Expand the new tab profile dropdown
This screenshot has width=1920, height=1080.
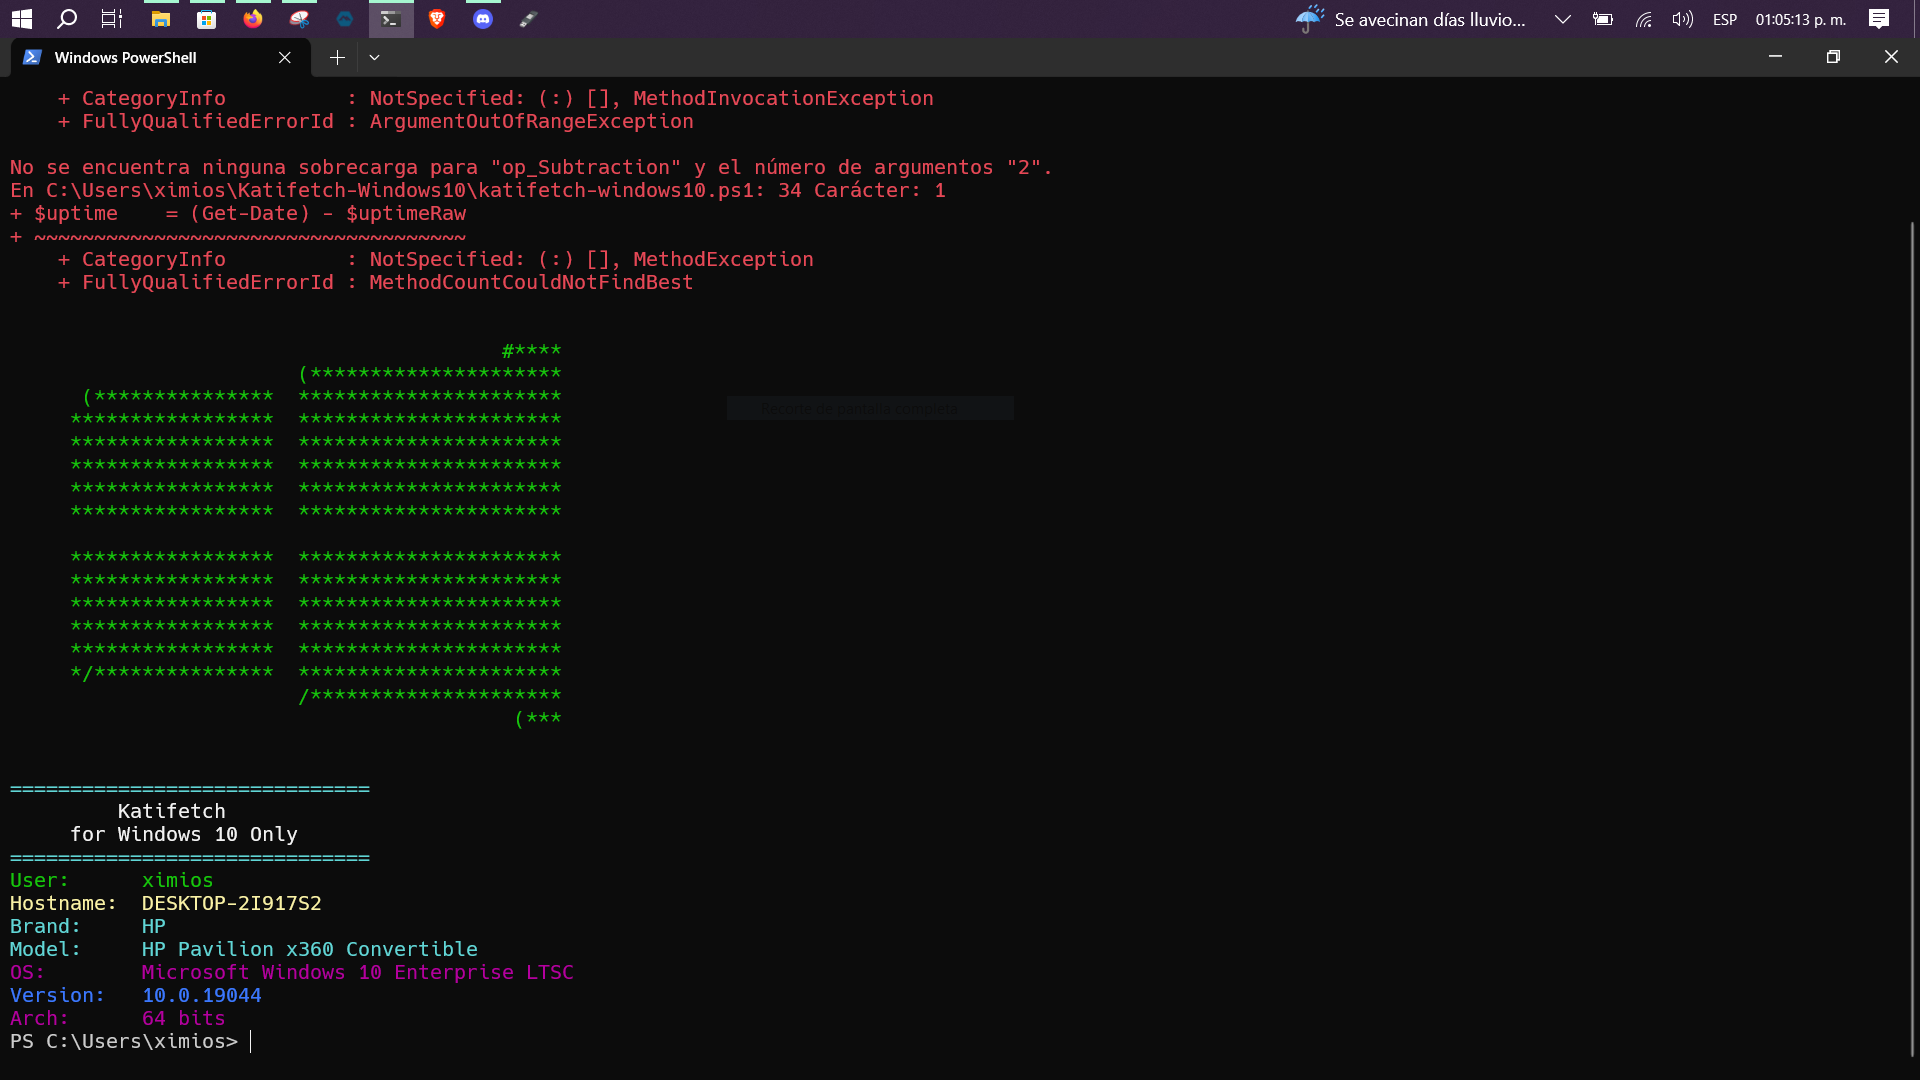374,58
